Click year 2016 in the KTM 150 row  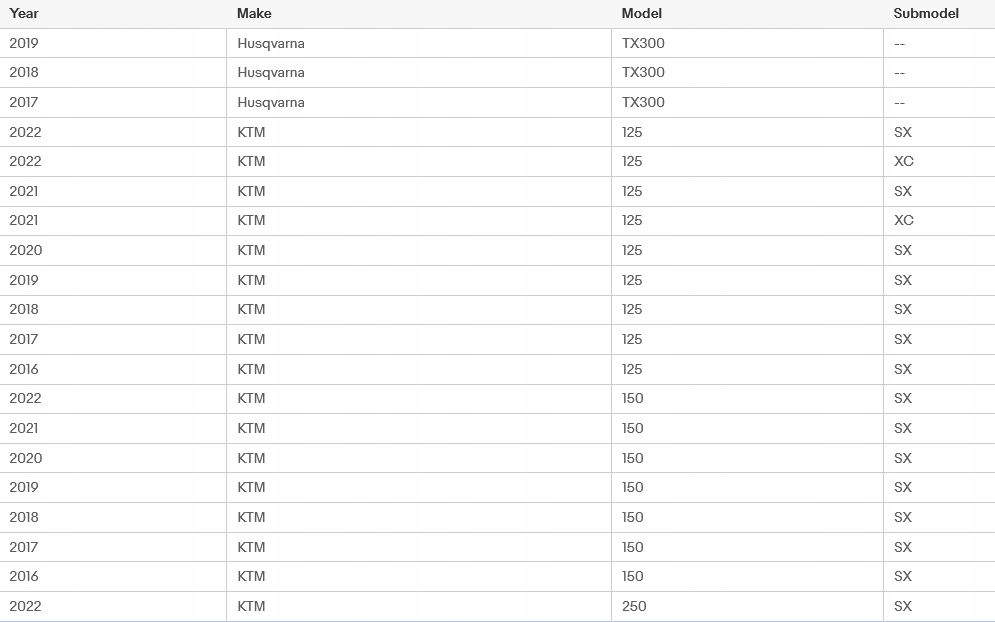[24, 576]
